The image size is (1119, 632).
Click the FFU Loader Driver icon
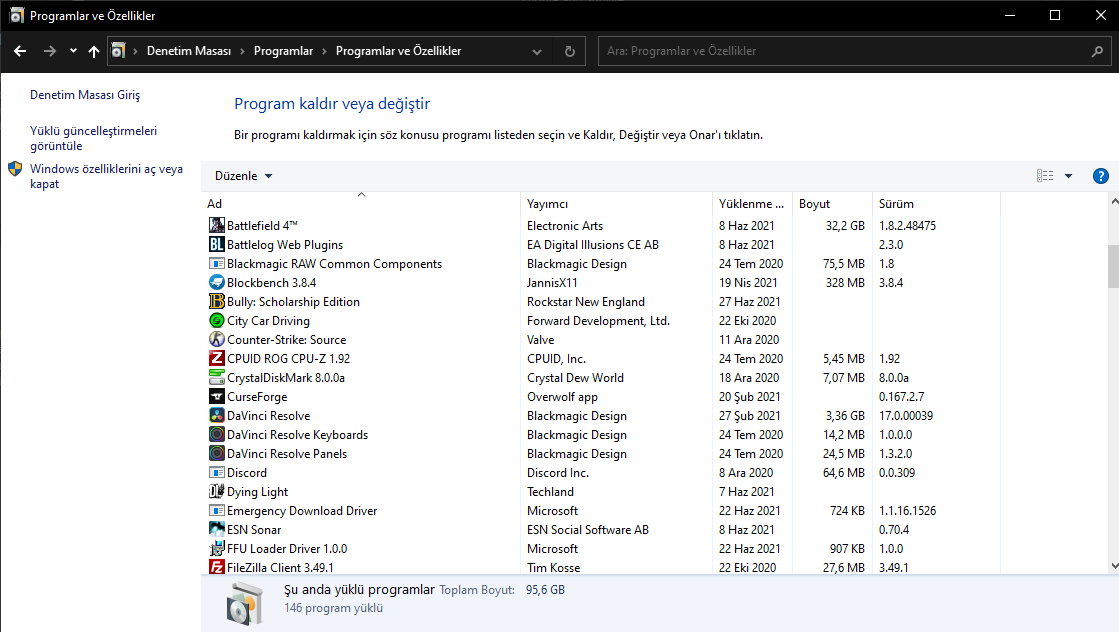216,549
